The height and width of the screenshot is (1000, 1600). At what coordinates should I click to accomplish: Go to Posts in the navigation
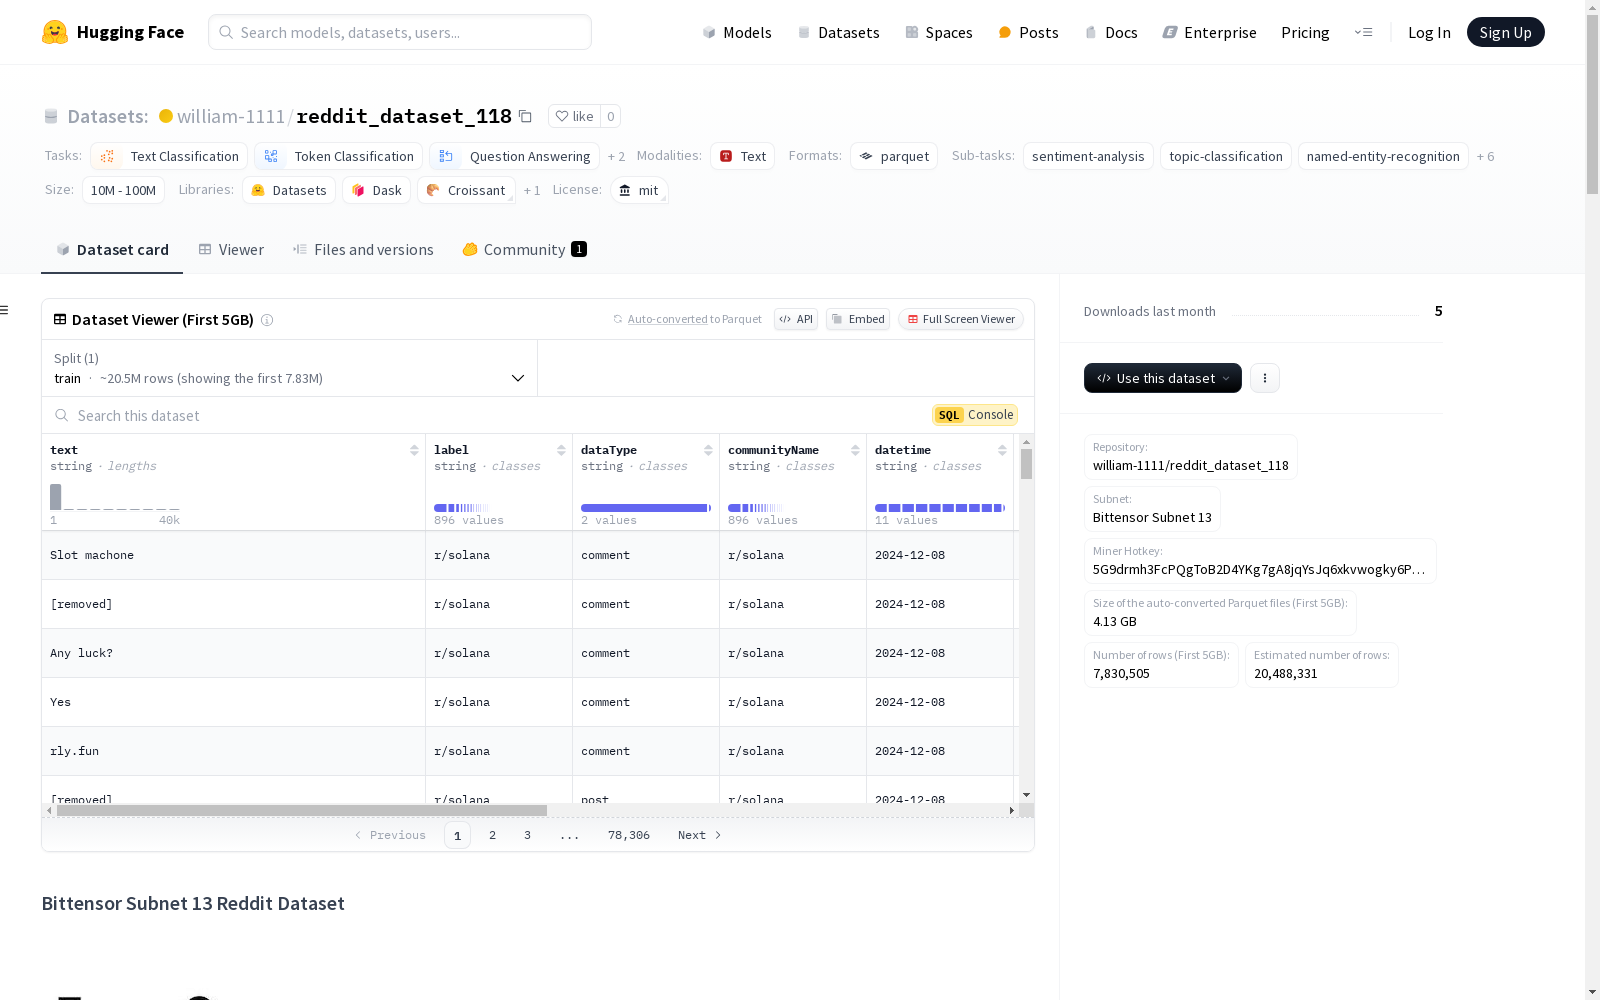(x=1028, y=32)
